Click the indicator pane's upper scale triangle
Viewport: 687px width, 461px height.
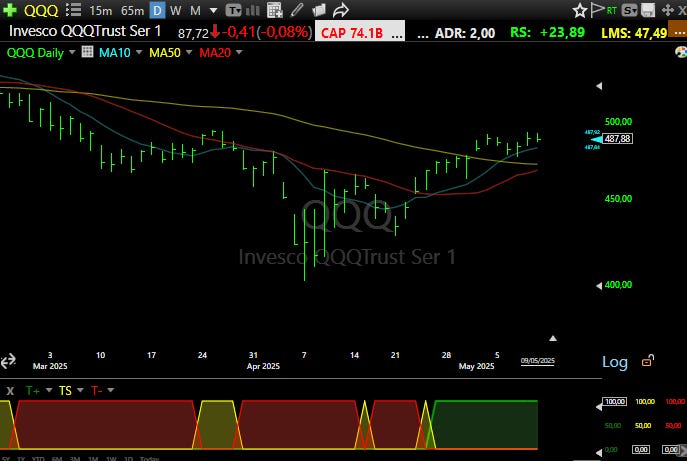coord(599,407)
